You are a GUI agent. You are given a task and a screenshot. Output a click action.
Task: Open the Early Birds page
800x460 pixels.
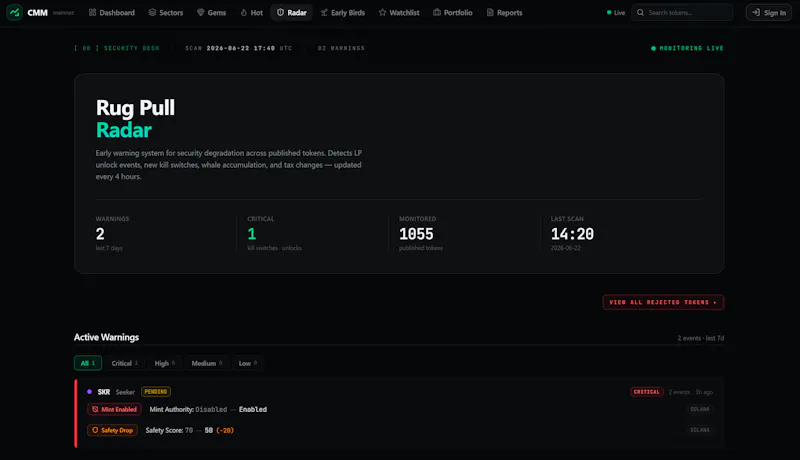(x=343, y=12)
